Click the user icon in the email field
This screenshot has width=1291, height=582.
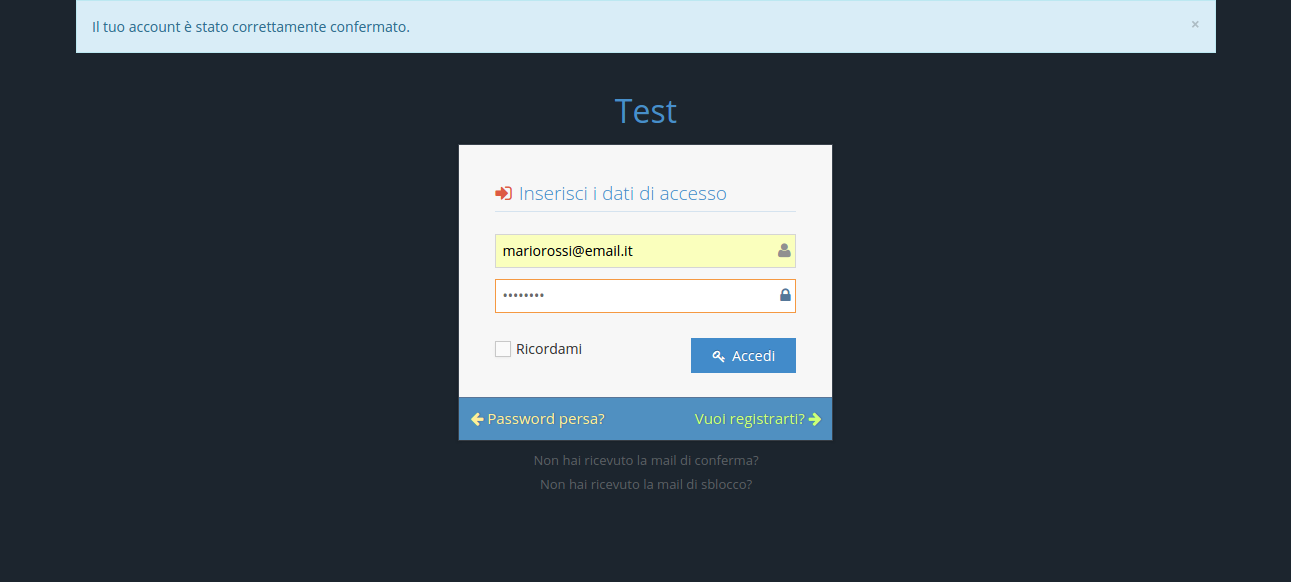click(784, 251)
